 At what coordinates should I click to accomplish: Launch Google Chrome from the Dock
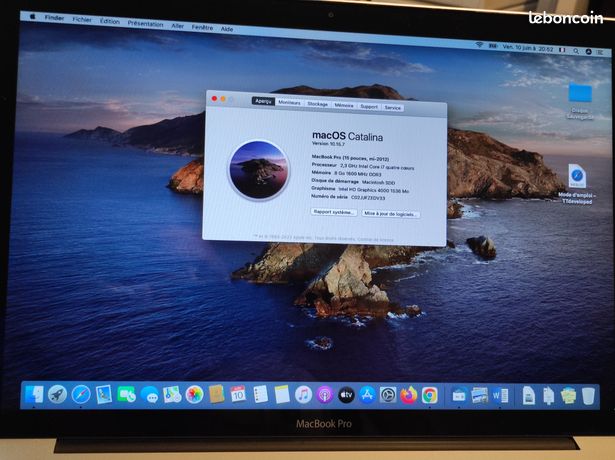click(x=430, y=395)
